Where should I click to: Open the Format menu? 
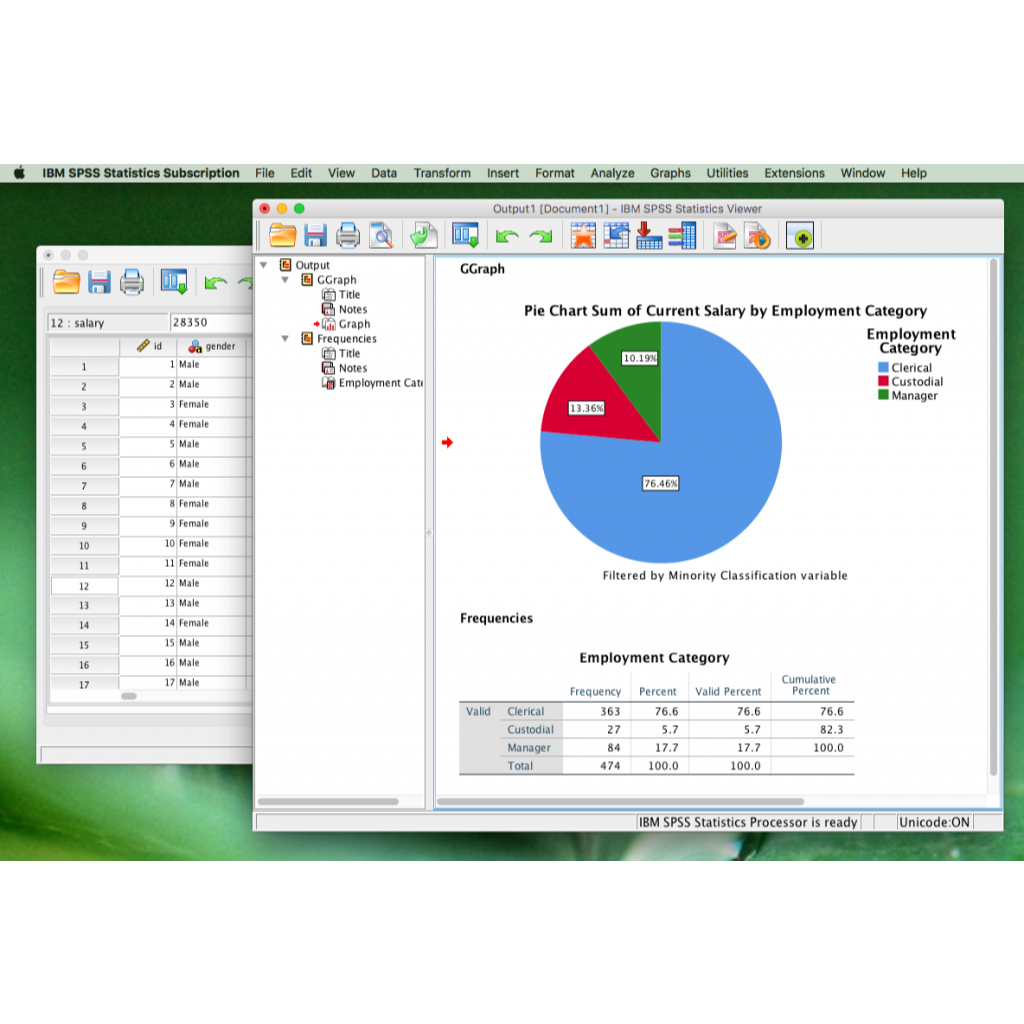[x=554, y=173]
